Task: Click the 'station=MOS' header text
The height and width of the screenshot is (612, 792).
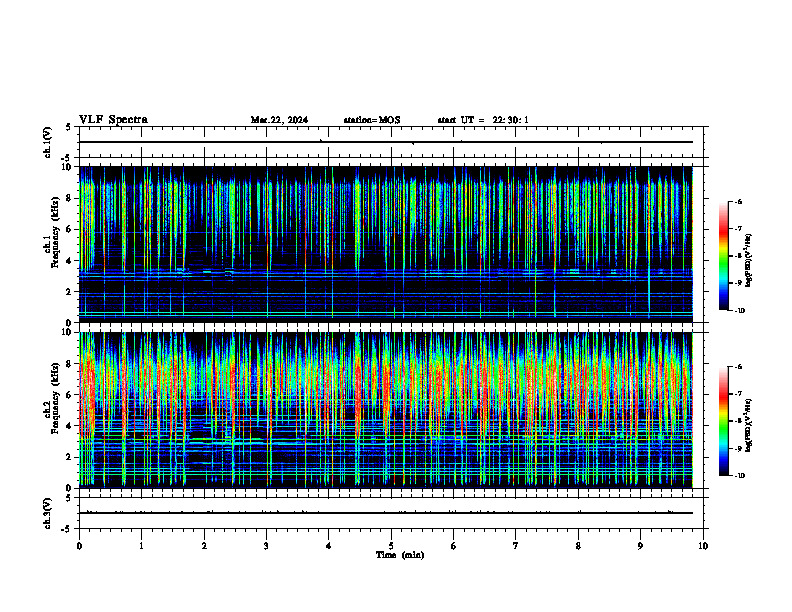Action: [x=372, y=120]
